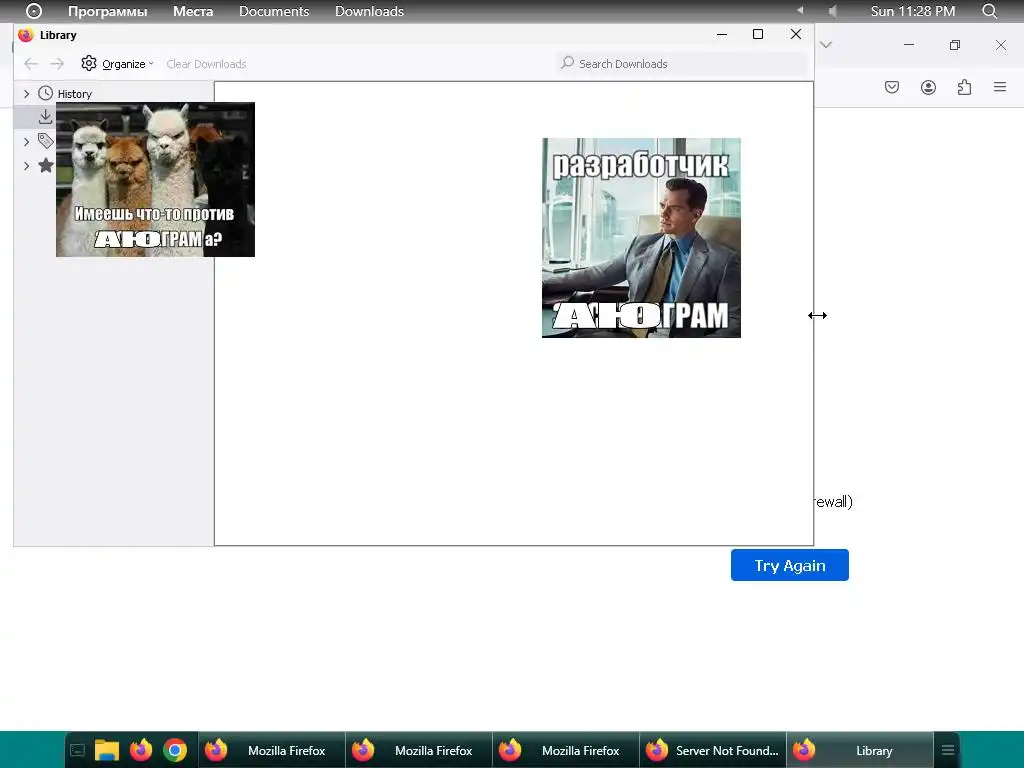The image size is (1024, 768).
Task: Focus the Search Downloads field
Action: 681,63
